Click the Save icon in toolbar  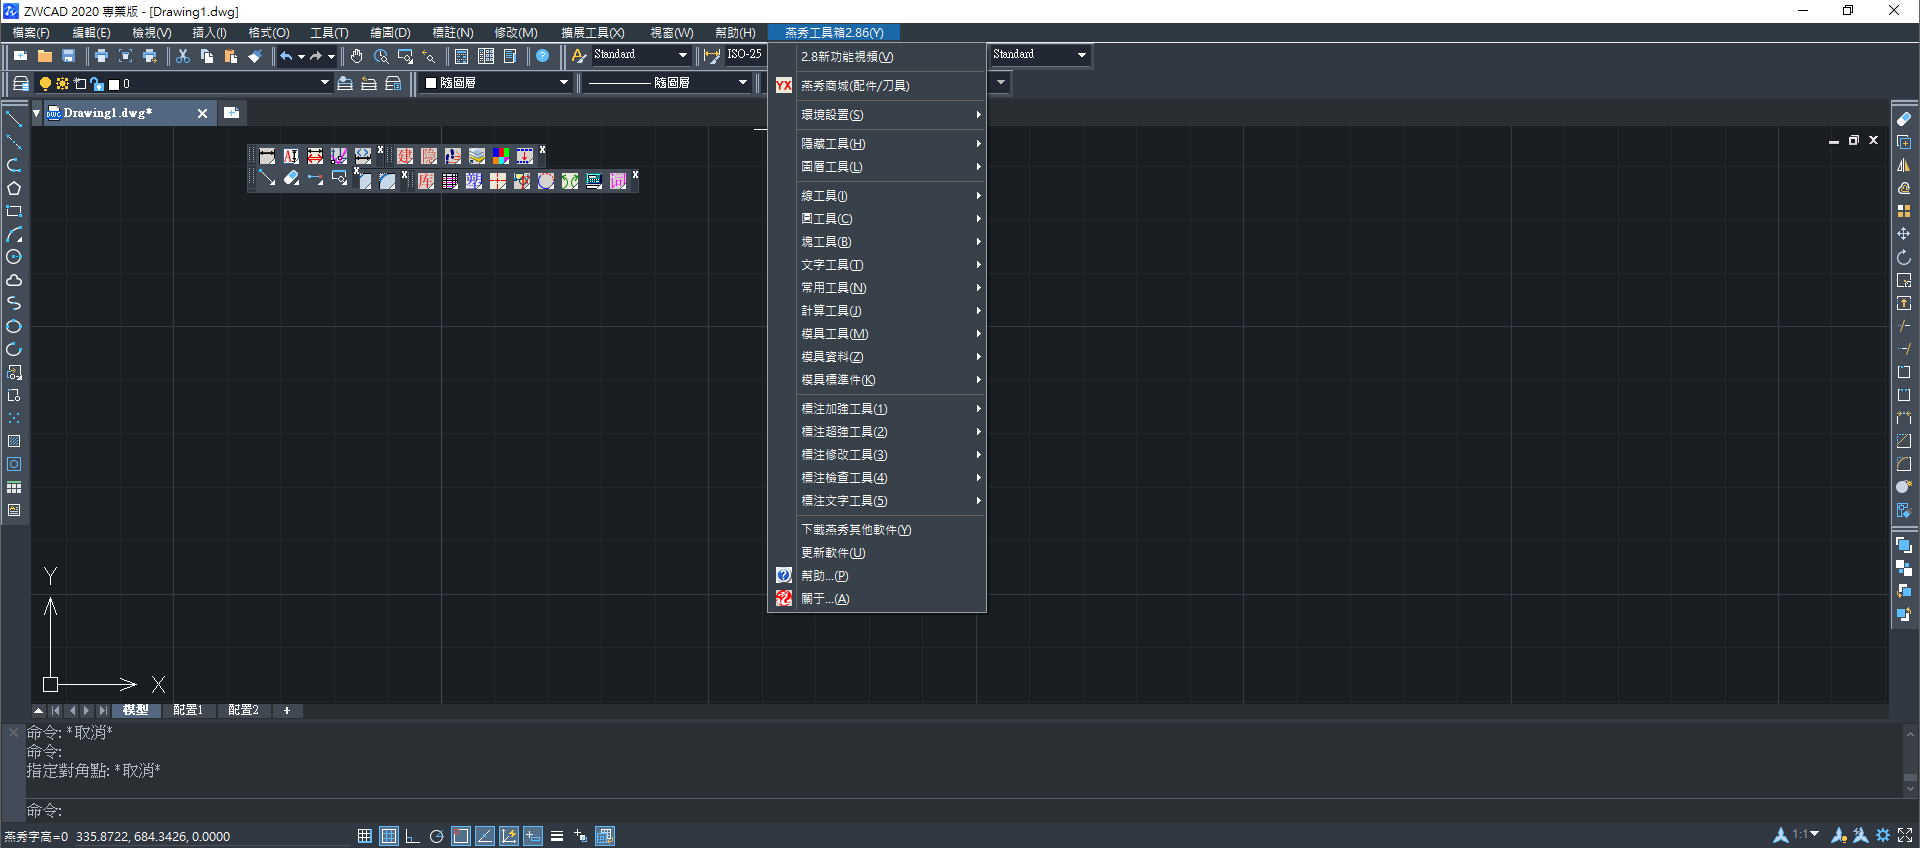(69, 56)
